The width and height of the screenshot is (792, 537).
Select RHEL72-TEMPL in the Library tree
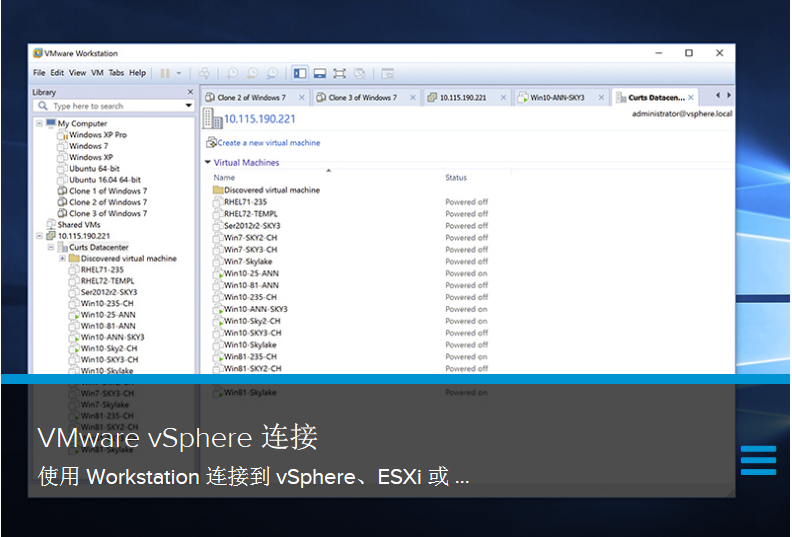coord(108,280)
